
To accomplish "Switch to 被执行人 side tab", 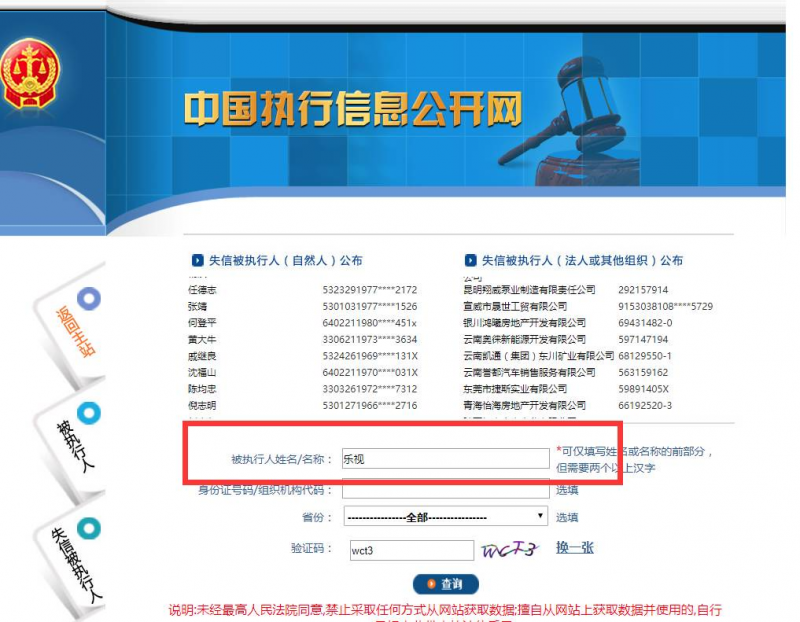I will point(72,445).
